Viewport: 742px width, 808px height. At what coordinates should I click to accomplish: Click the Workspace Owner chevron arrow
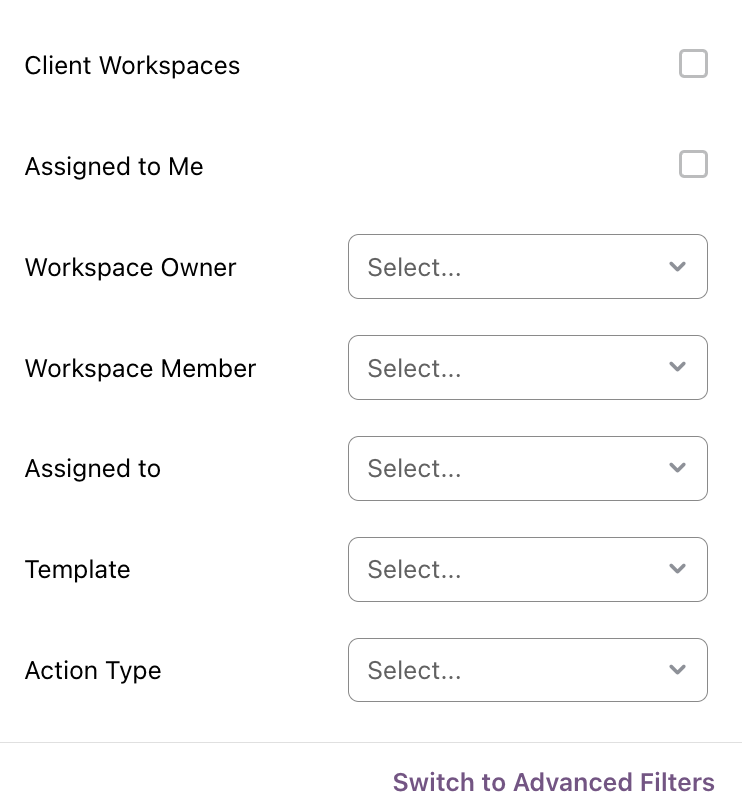click(677, 266)
